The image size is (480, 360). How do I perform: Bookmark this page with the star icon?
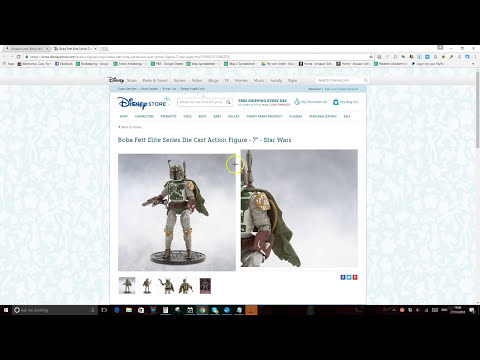[x=371, y=57]
